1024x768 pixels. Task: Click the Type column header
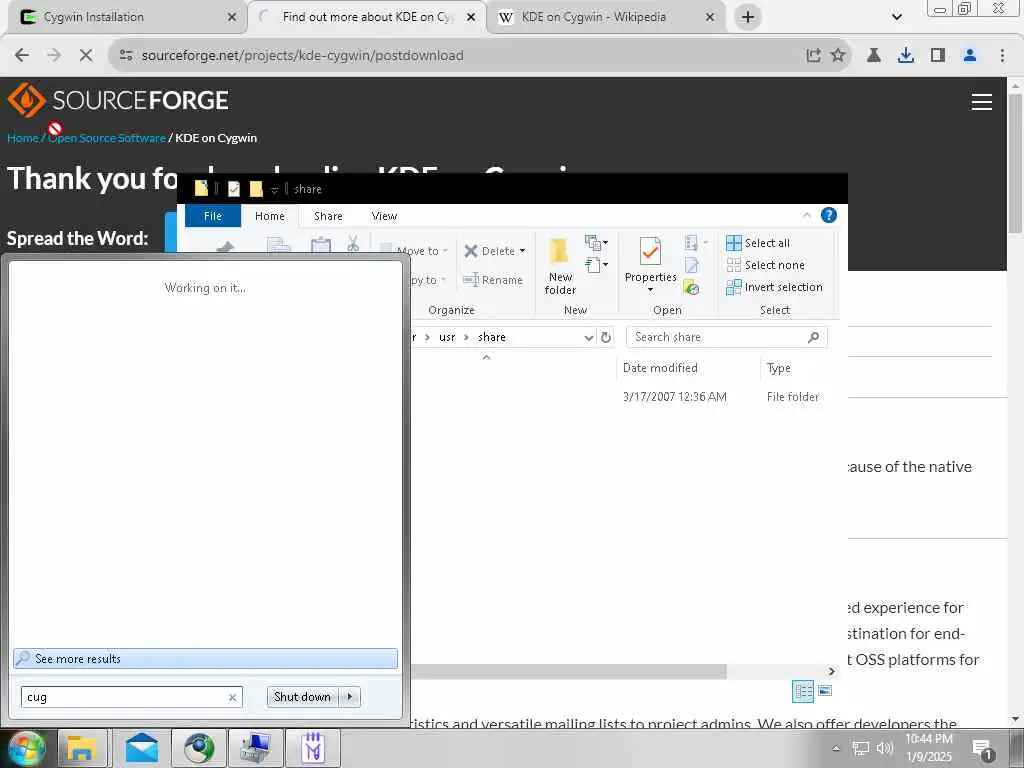[x=778, y=368]
